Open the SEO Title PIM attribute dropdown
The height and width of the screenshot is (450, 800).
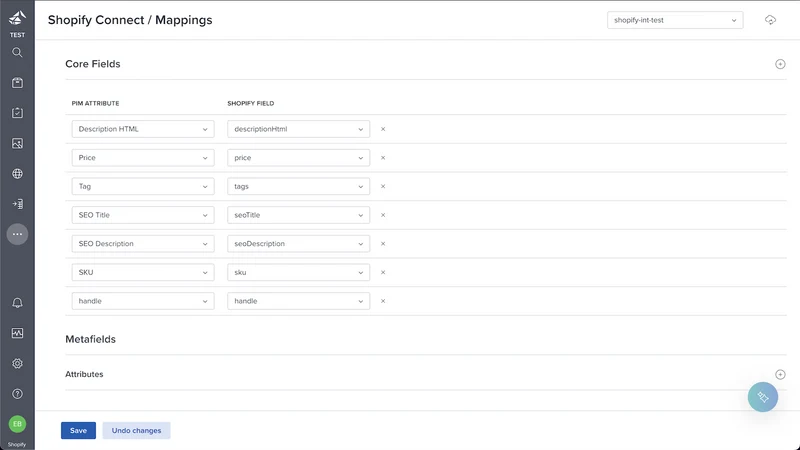pyautogui.click(x=143, y=215)
